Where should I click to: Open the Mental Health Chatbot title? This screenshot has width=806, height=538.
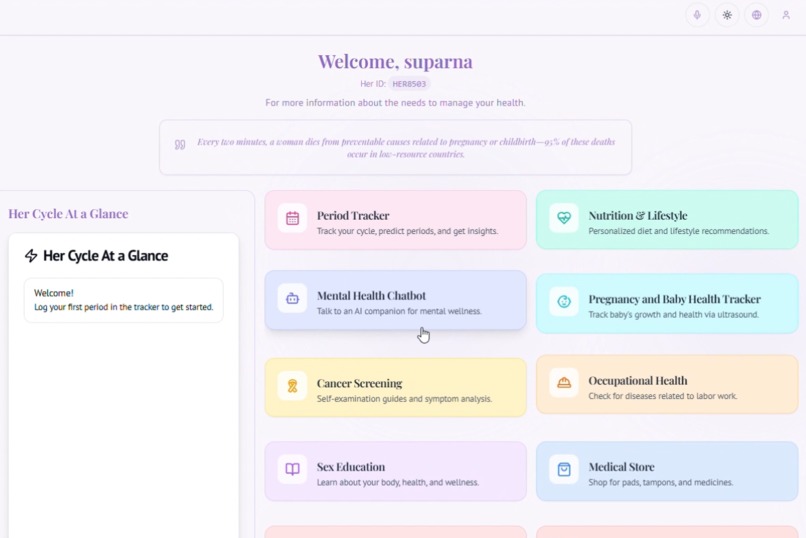pos(371,295)
